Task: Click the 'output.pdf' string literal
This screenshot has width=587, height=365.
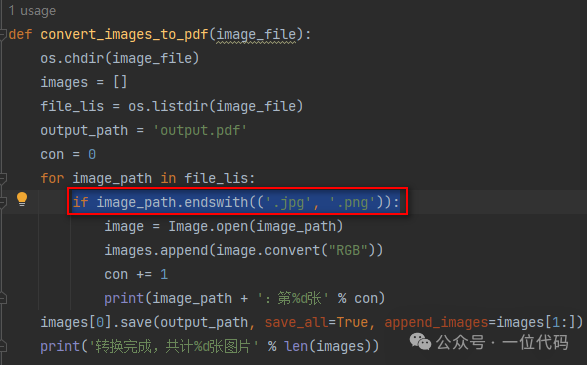Action: (200, 131)
